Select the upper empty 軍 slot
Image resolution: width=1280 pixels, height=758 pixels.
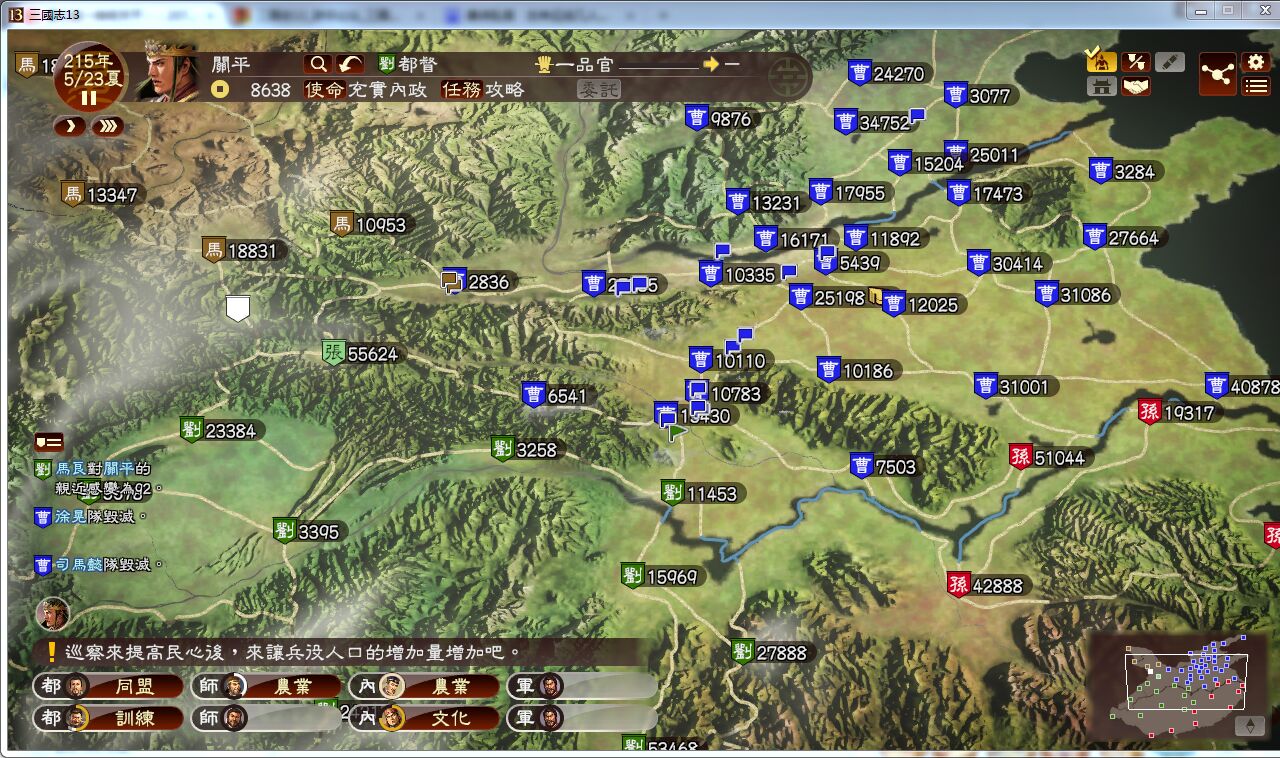[583, 686]
